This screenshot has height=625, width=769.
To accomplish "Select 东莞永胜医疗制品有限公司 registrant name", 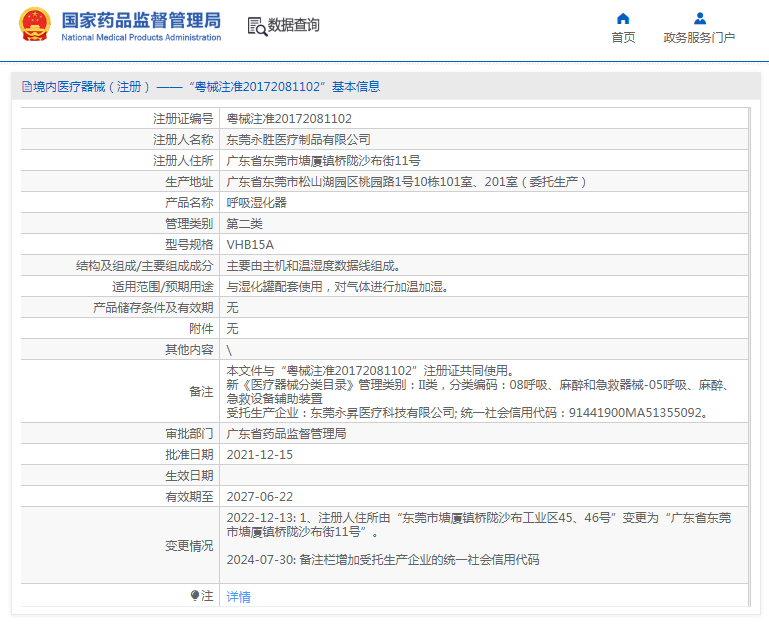I will click(298, 140).
